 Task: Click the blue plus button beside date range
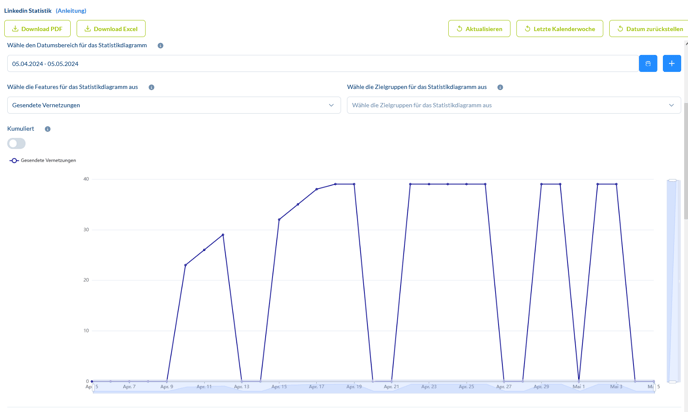click(x=671, y=63)
